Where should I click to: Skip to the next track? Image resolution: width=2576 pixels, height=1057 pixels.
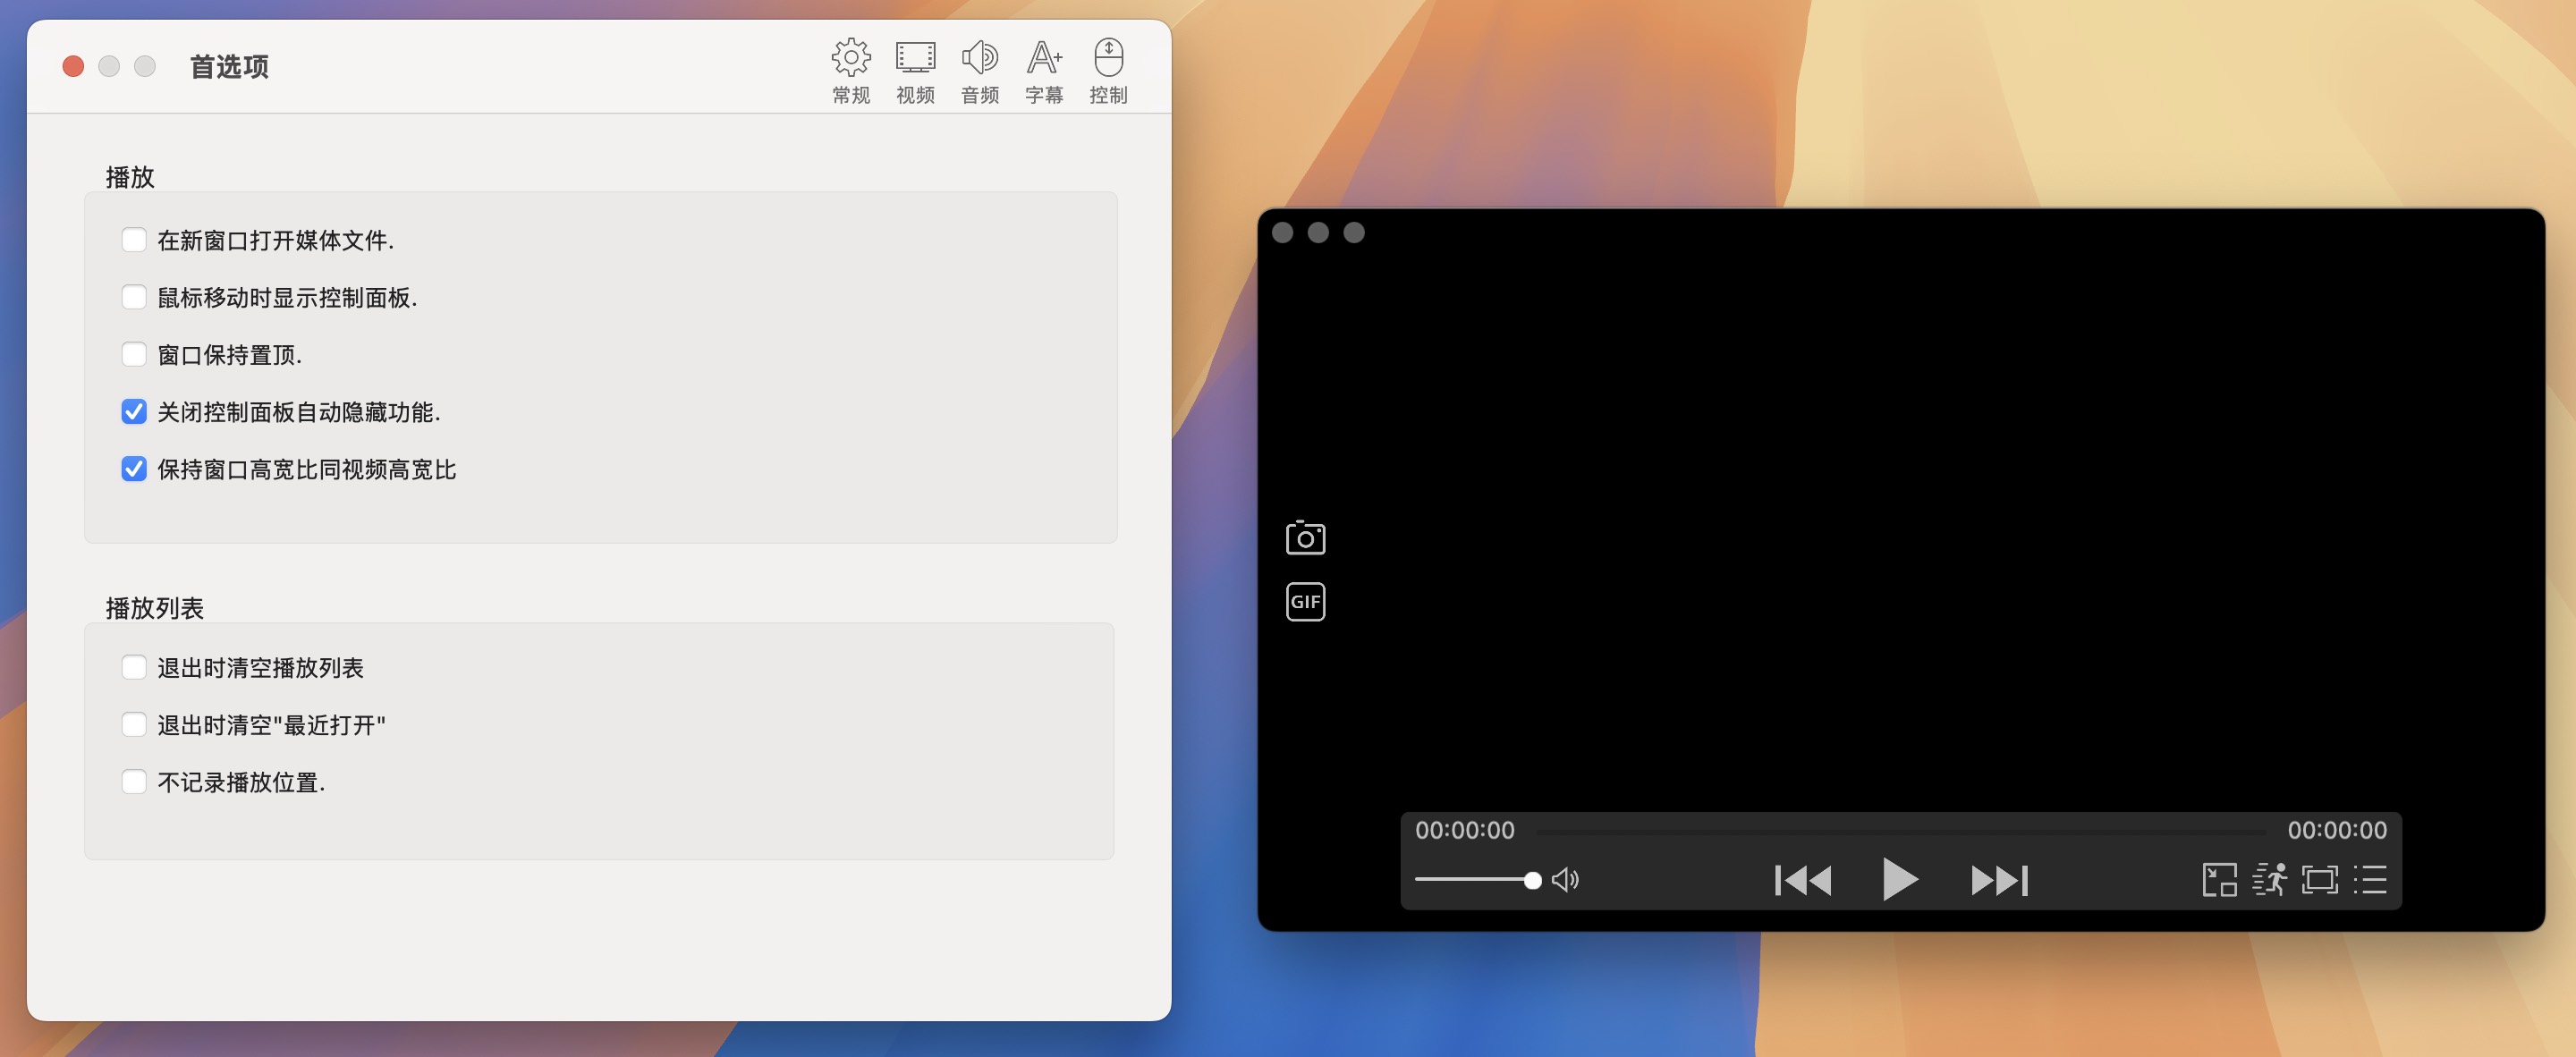click(1998, 880)
